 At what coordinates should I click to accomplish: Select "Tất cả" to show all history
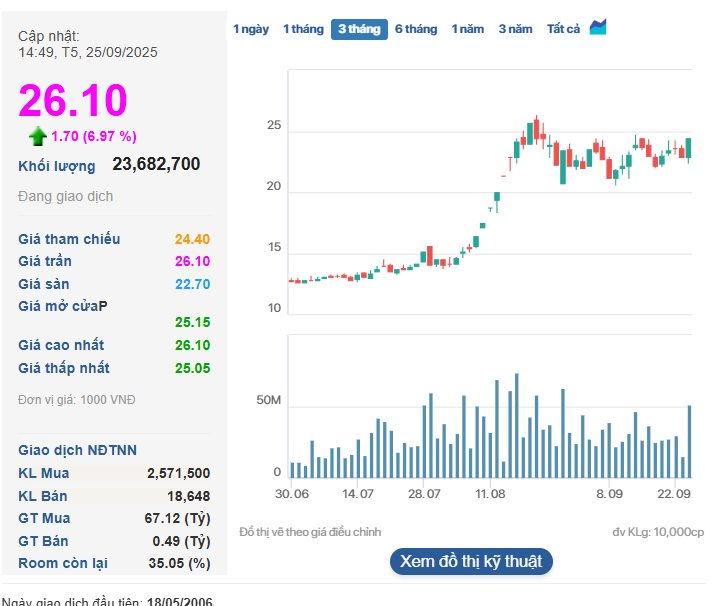coord(563,29)
